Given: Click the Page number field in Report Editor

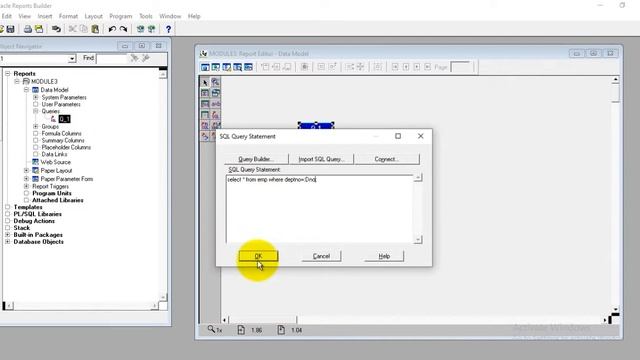Looking at the screenshot, I should (x=460, y=67).
